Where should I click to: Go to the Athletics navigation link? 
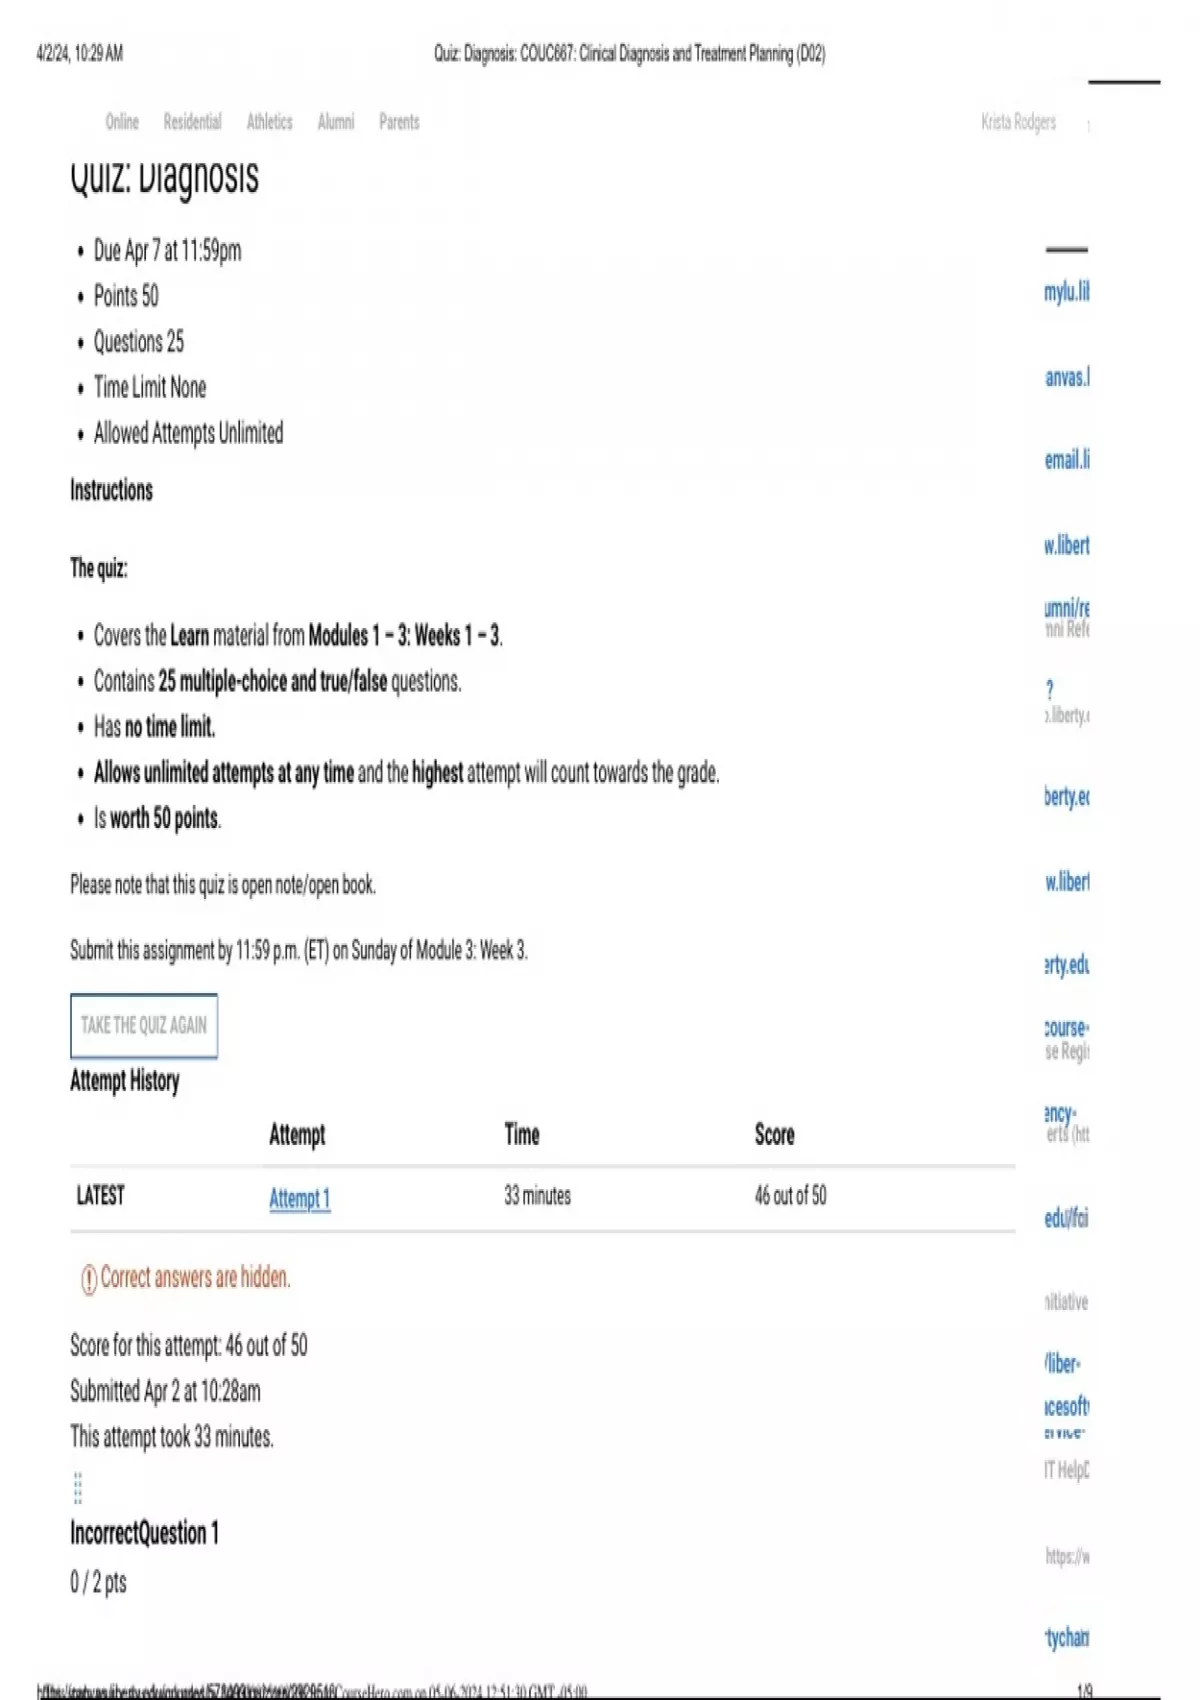269,122
